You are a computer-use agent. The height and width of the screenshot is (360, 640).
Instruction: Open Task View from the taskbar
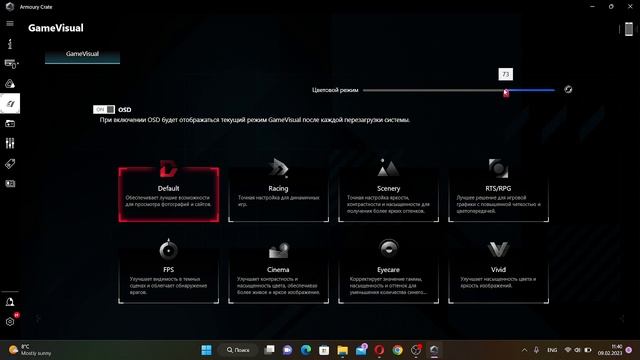(269, 350)
